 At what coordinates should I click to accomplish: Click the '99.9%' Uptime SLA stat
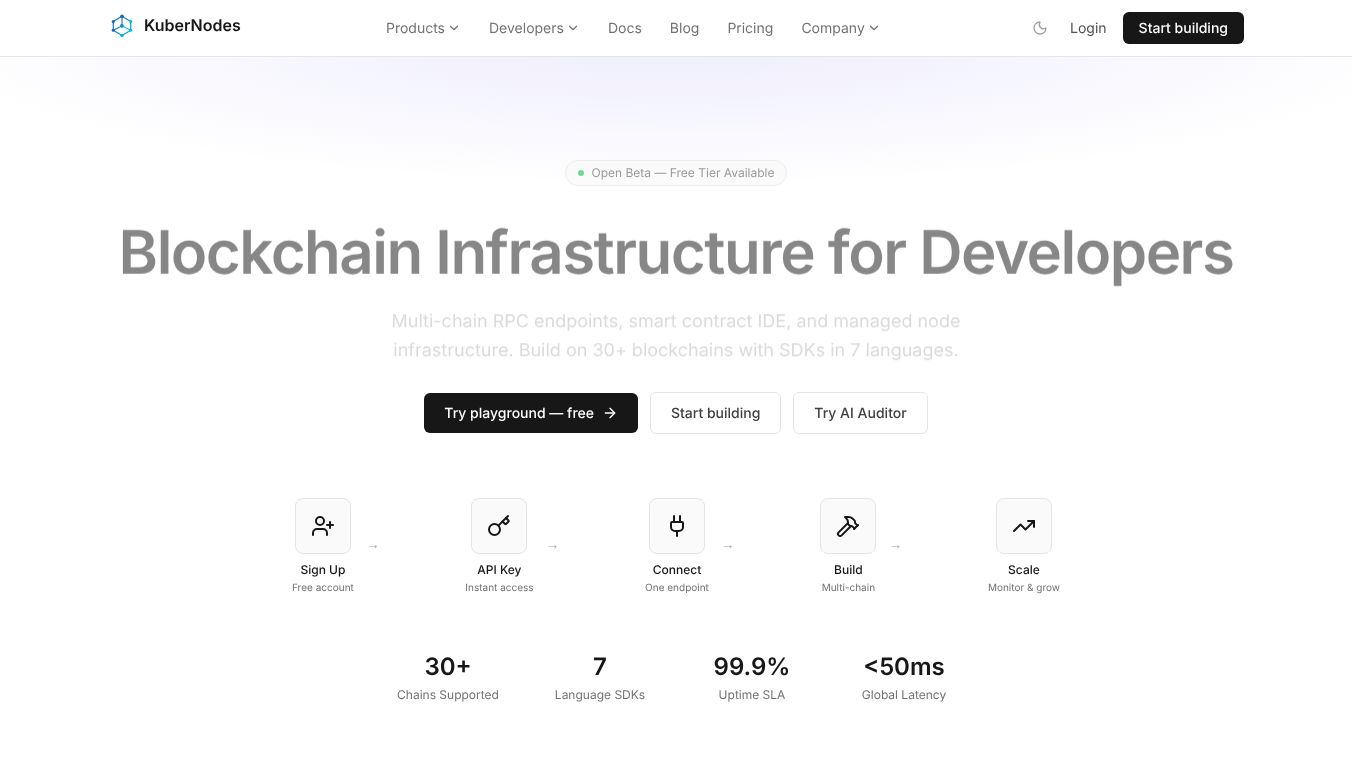(x=752, y=677)
